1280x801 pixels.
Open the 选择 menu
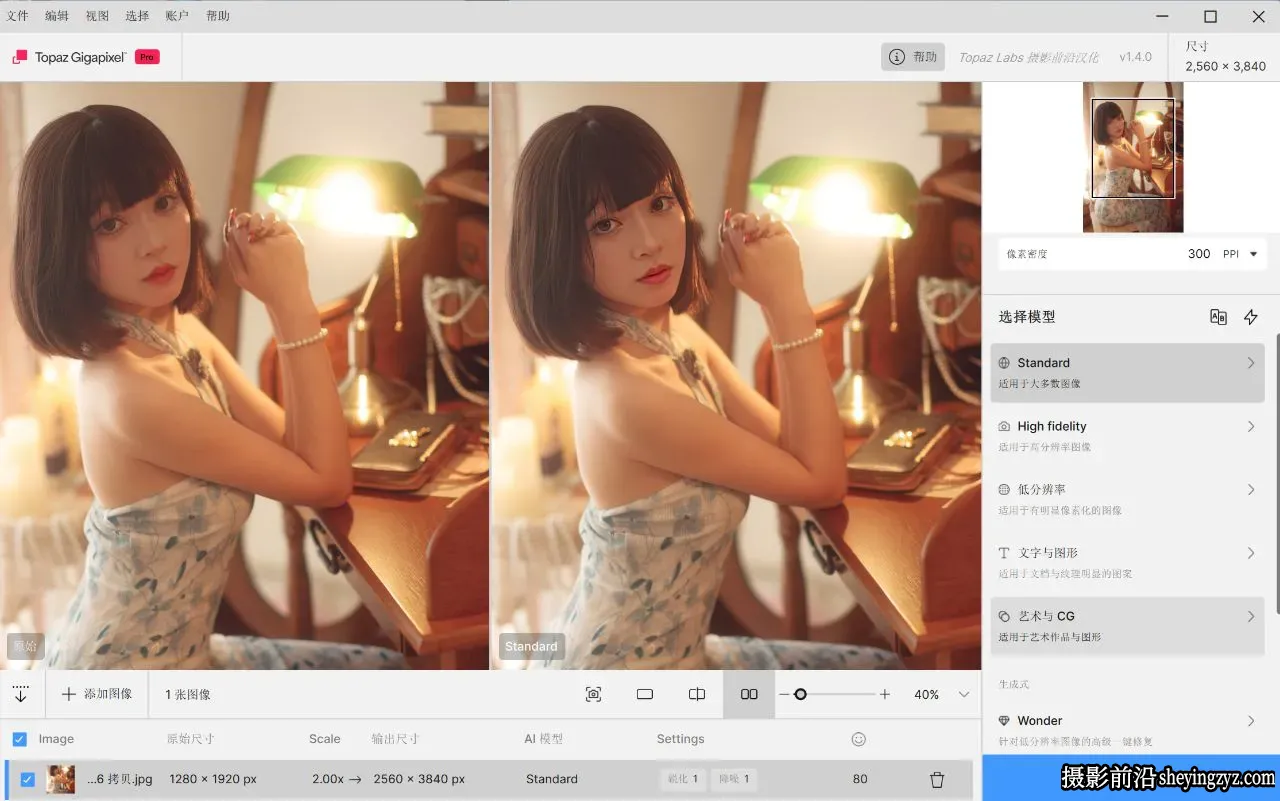(x=137, y=16)
